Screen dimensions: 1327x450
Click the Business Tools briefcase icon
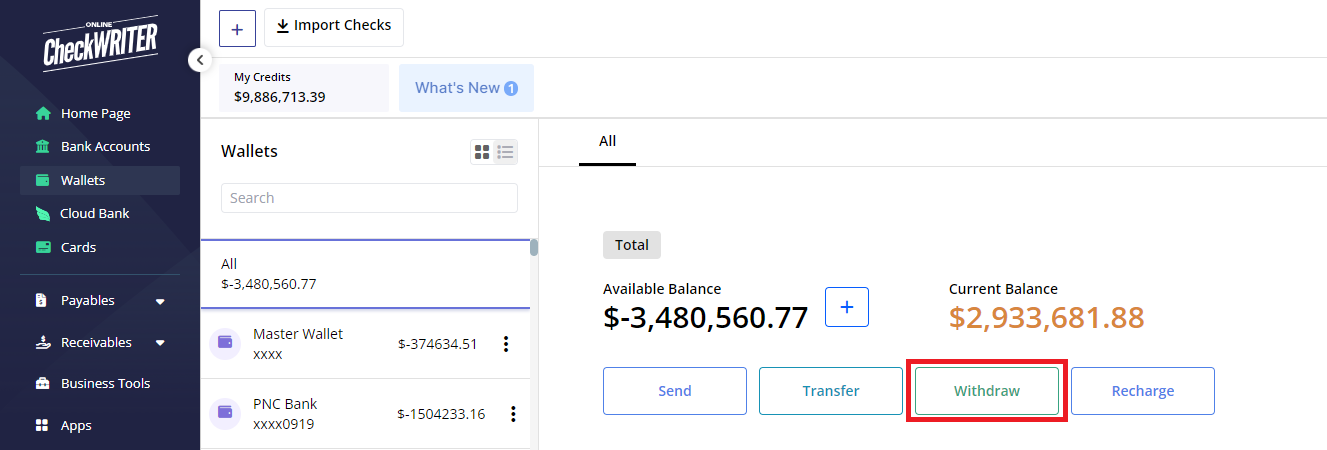(x=43, y=384)
